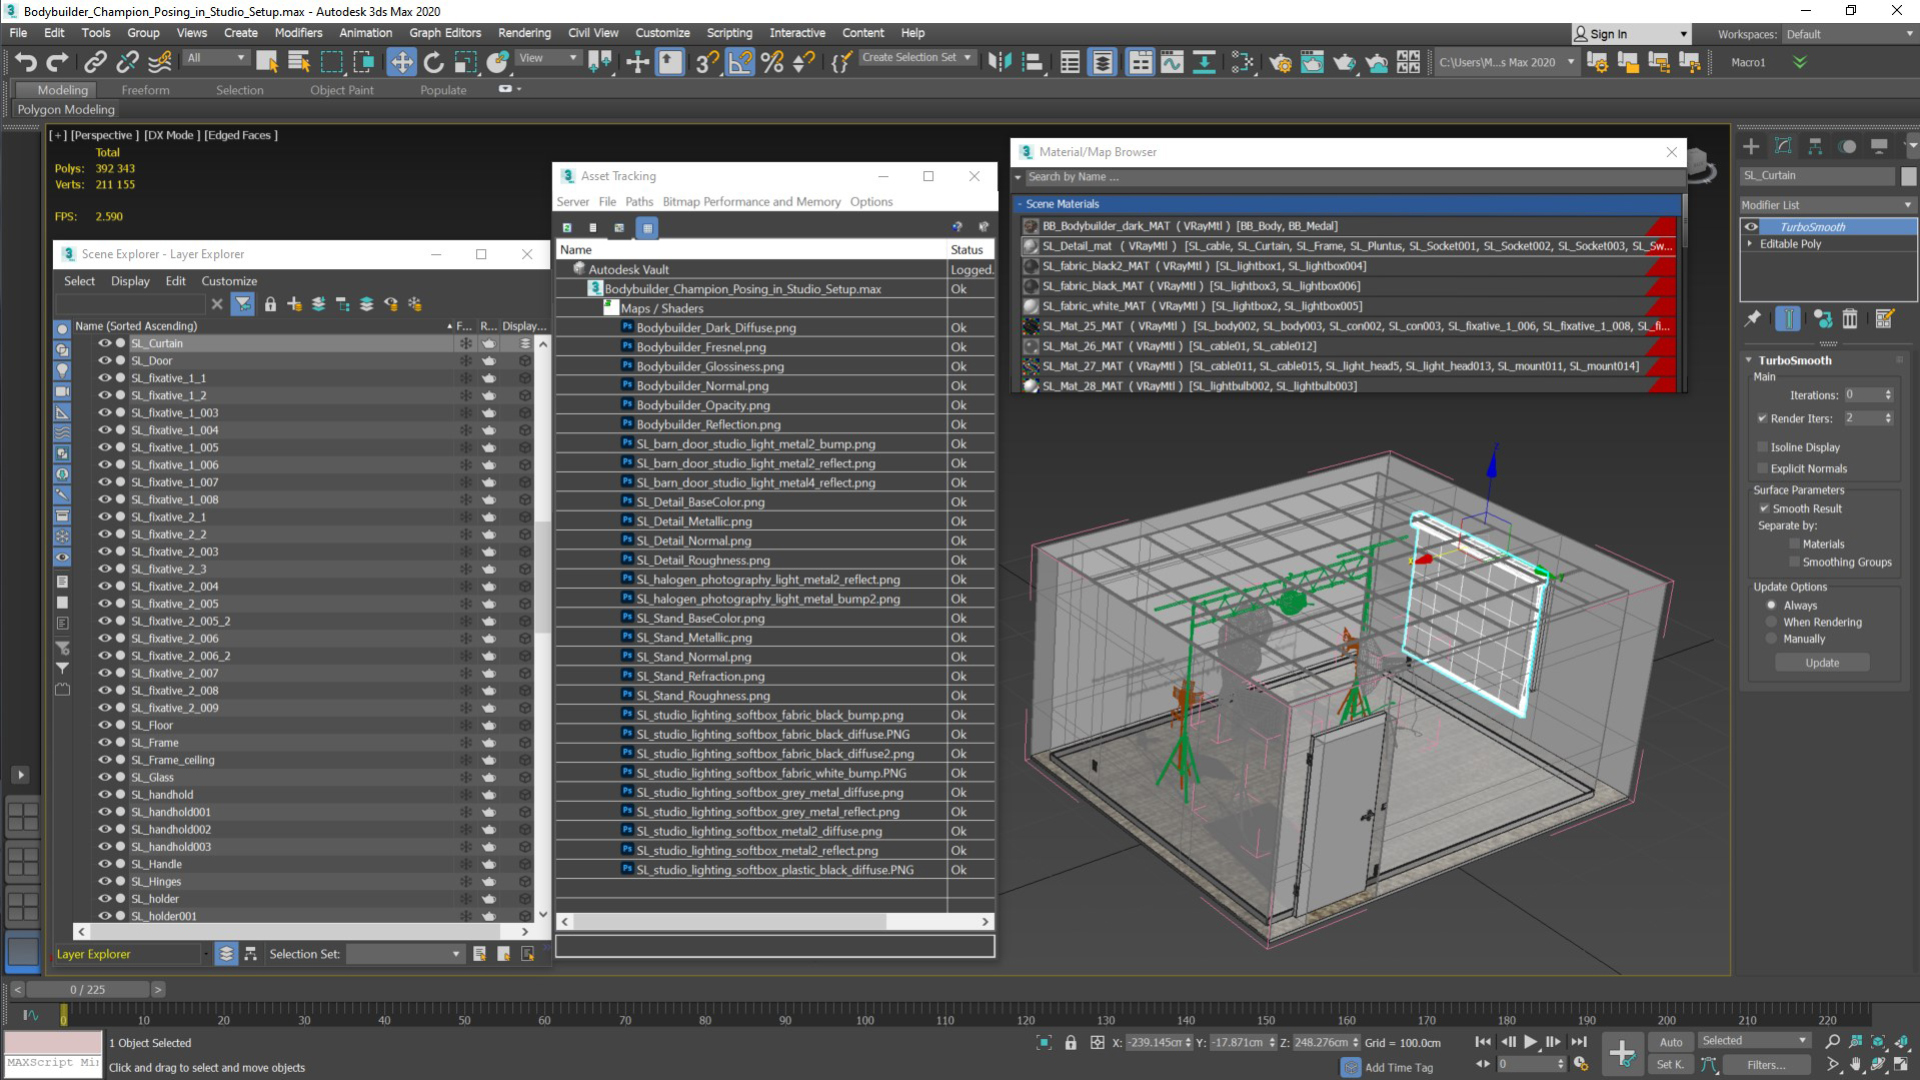Screen dimensions: 1920x1080
Task: Open the All selection filter dropdown
Action: [x=215, y=58]
